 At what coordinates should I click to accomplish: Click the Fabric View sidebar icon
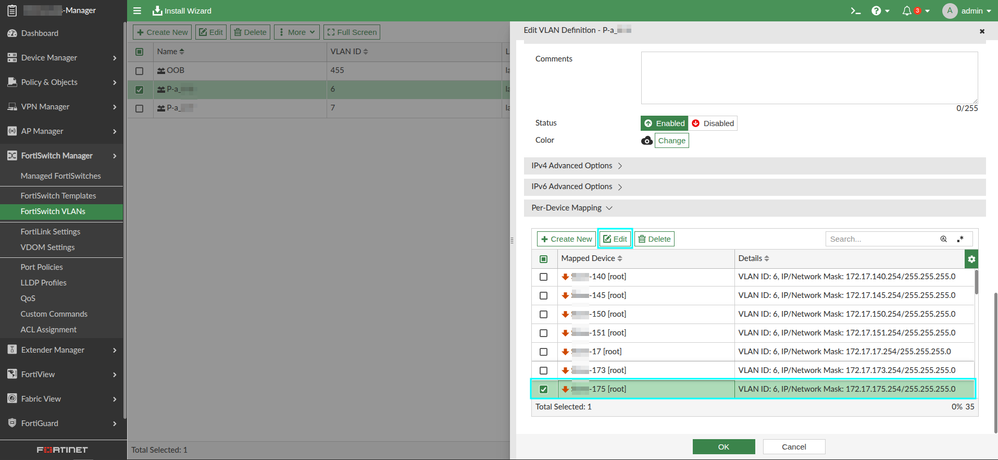point(11,399)
